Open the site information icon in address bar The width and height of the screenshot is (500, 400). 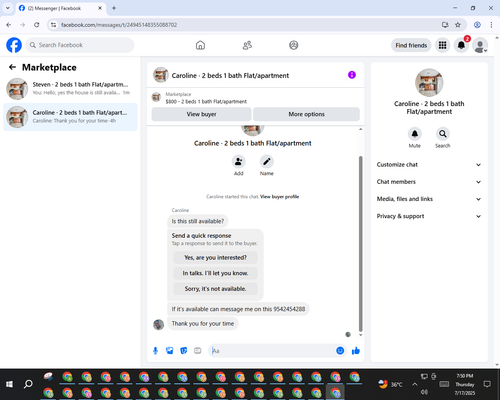click(54, 25)
